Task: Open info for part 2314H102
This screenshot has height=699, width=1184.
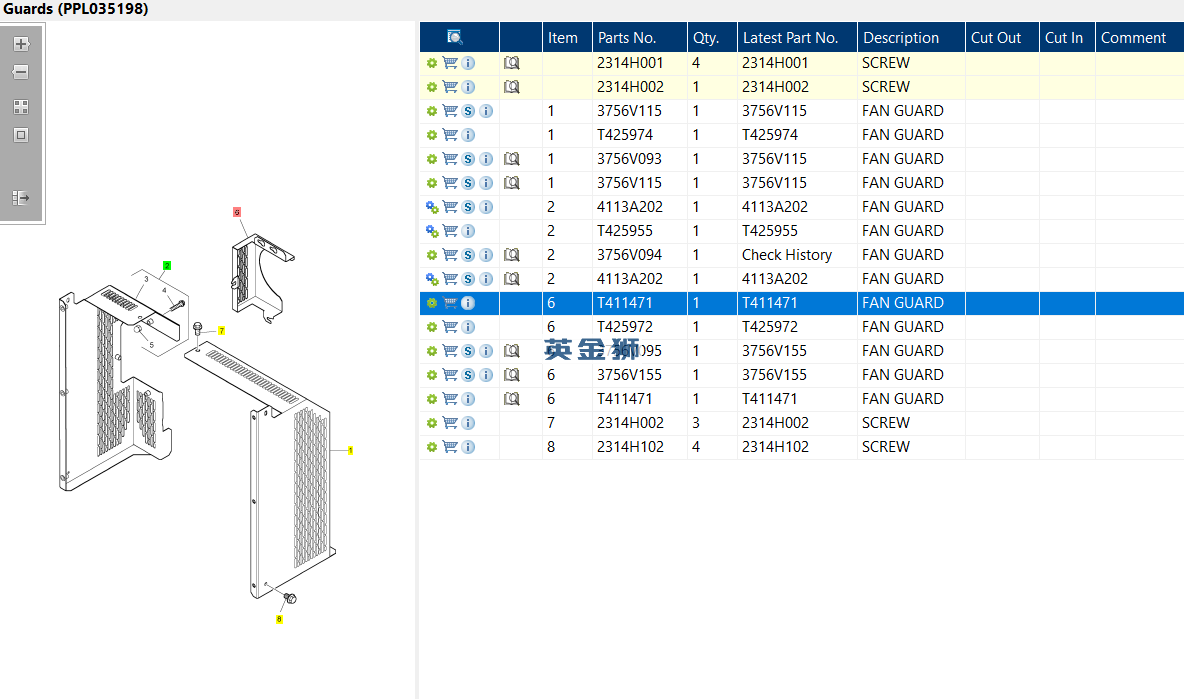Action: (x=468, y=447)
